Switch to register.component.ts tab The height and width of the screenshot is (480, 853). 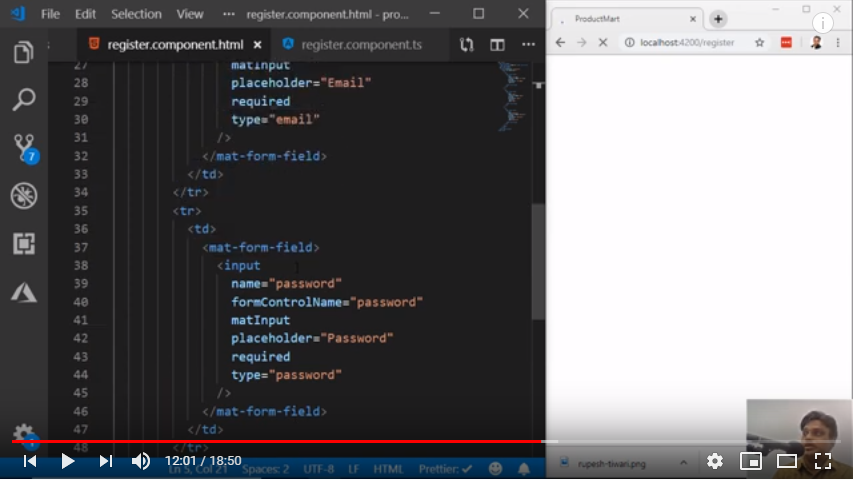(358, 44)
